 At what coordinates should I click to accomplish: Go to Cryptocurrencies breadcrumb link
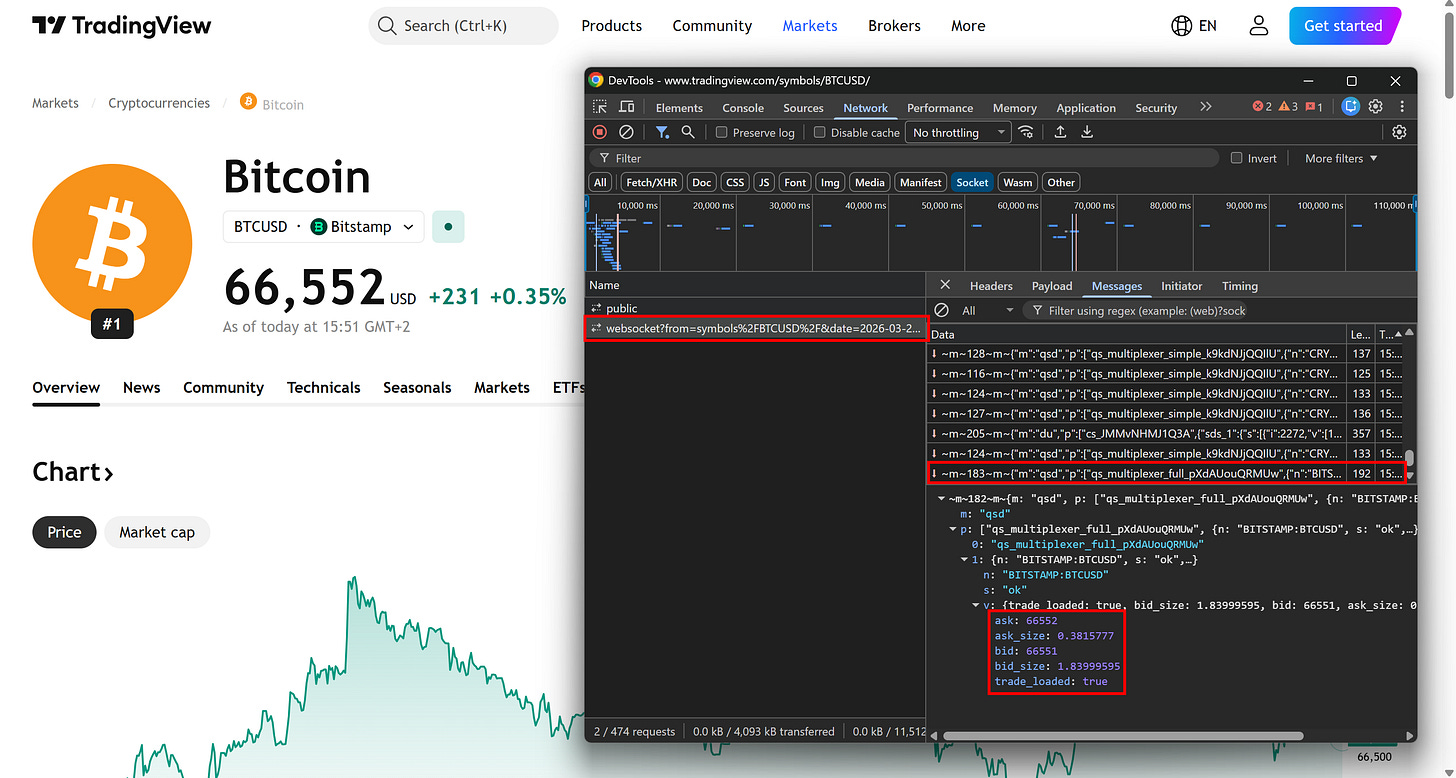click(x=159, y=103)
